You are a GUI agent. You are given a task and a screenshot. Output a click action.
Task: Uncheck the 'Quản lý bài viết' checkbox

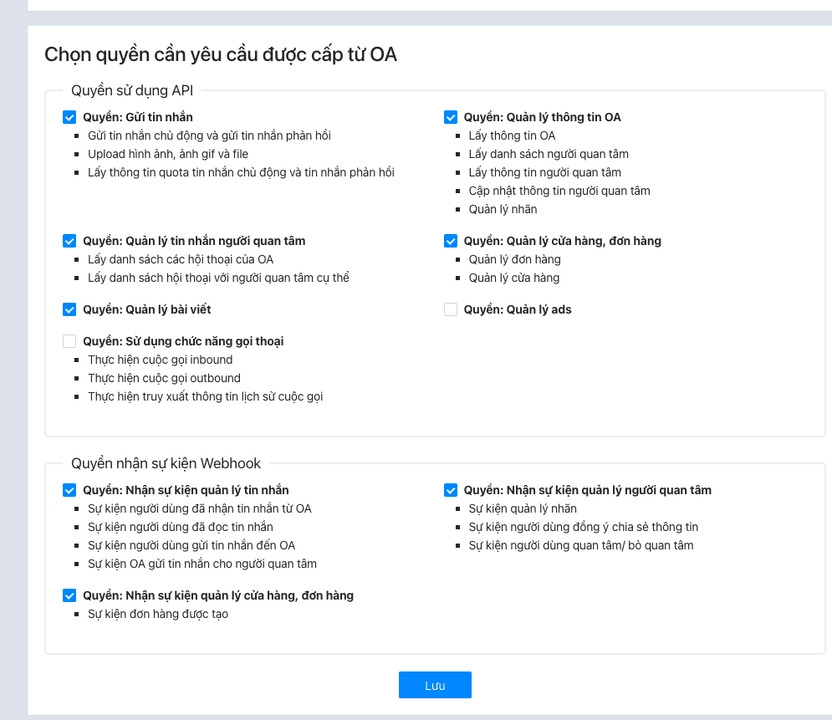tap(69, 310)
